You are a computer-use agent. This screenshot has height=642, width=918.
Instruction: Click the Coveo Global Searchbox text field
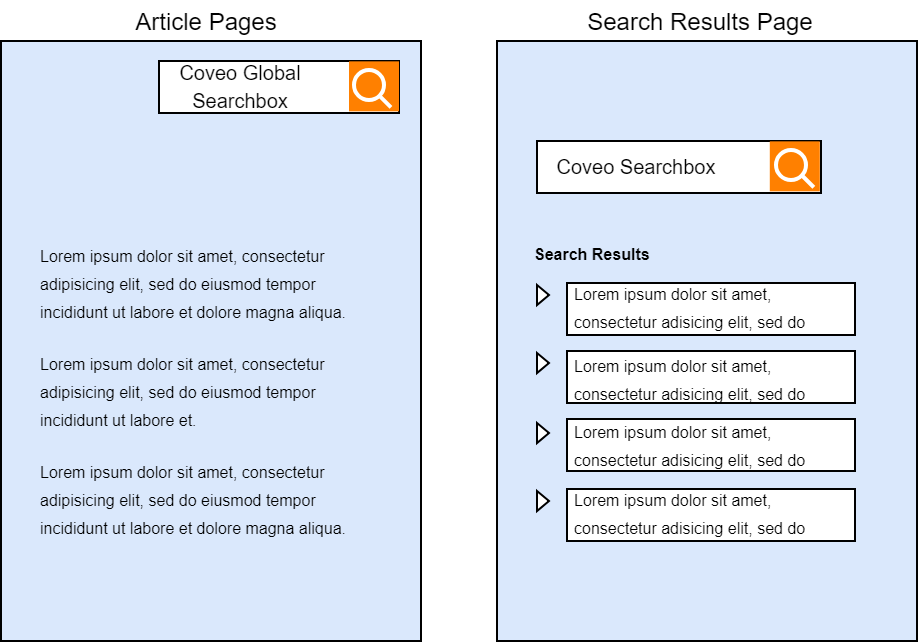(254, 87)
